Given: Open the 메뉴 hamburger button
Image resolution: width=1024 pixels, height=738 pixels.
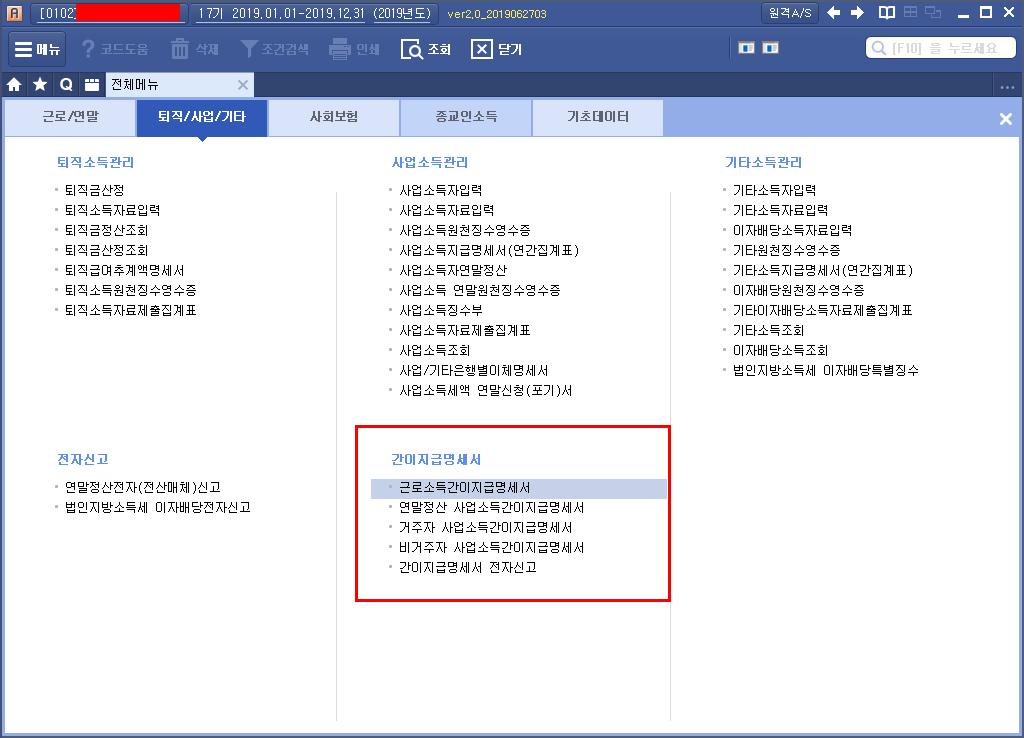Looking at the screenshot, I should (x=37, y=50).
